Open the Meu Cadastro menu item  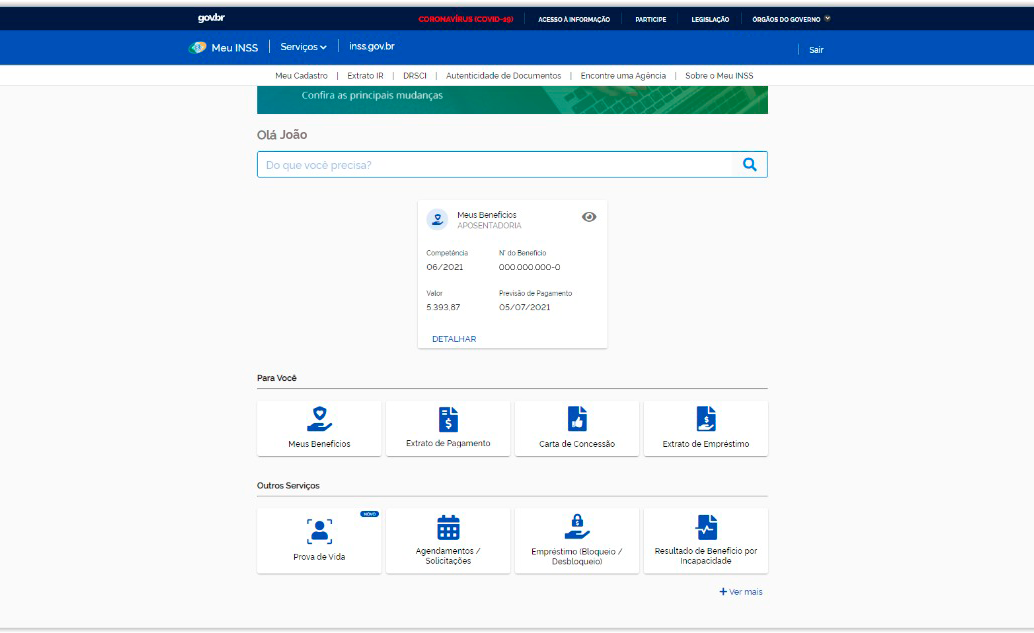coord(301,76)
